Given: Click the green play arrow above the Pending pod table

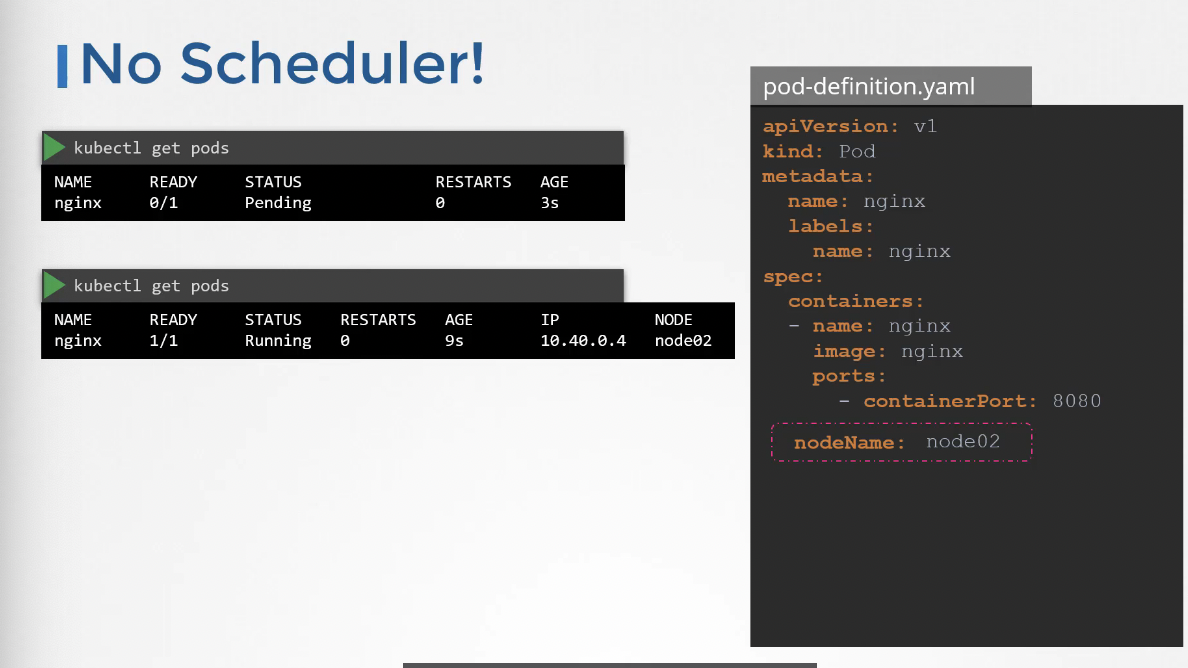Looking at the screenshot, I should 55,148.
